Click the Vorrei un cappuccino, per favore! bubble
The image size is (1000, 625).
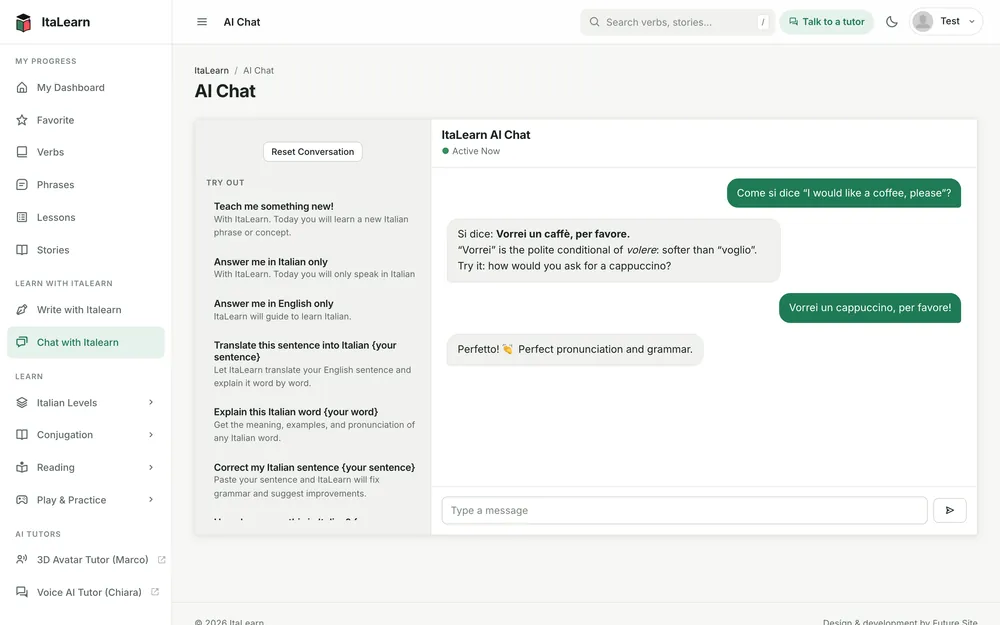(x=870, y=307)
